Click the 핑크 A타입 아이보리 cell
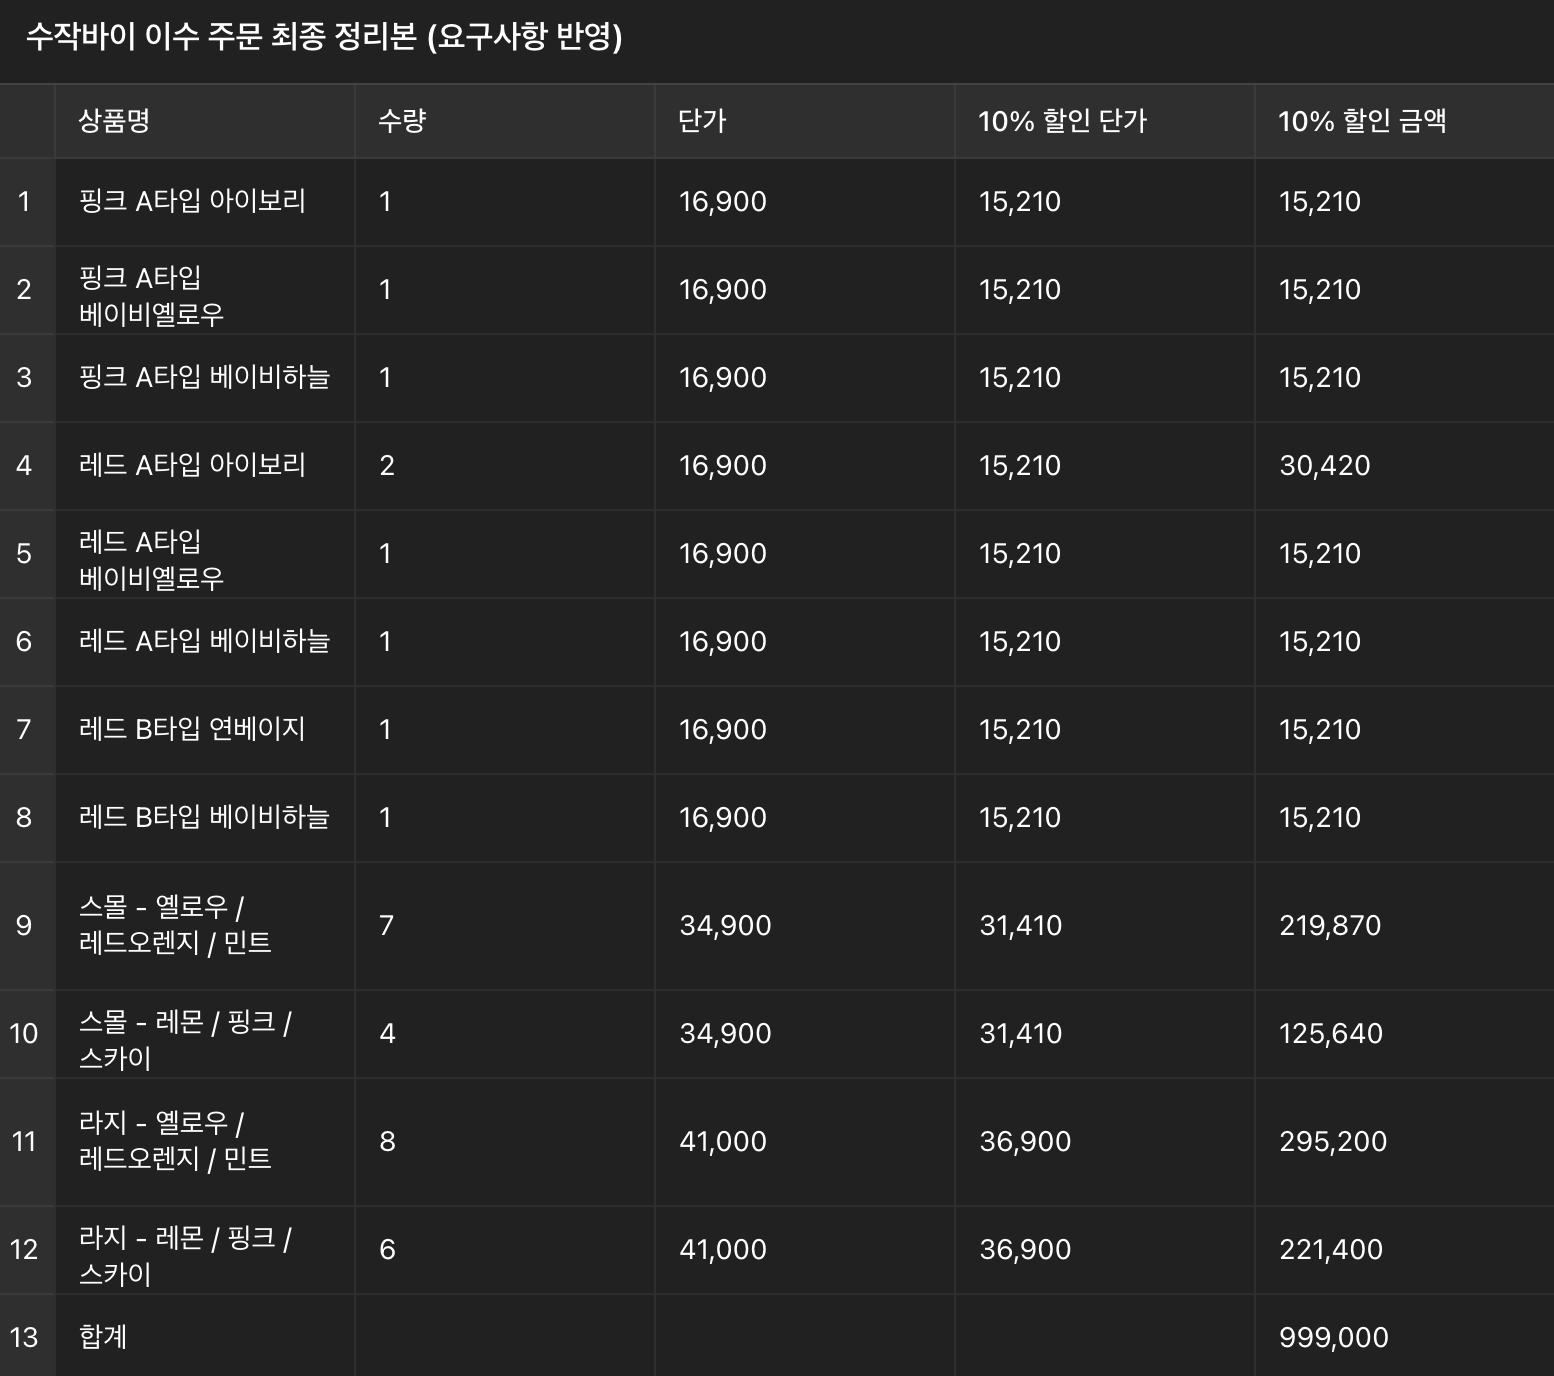The image size is (1554, 1376). coord(192,201)
